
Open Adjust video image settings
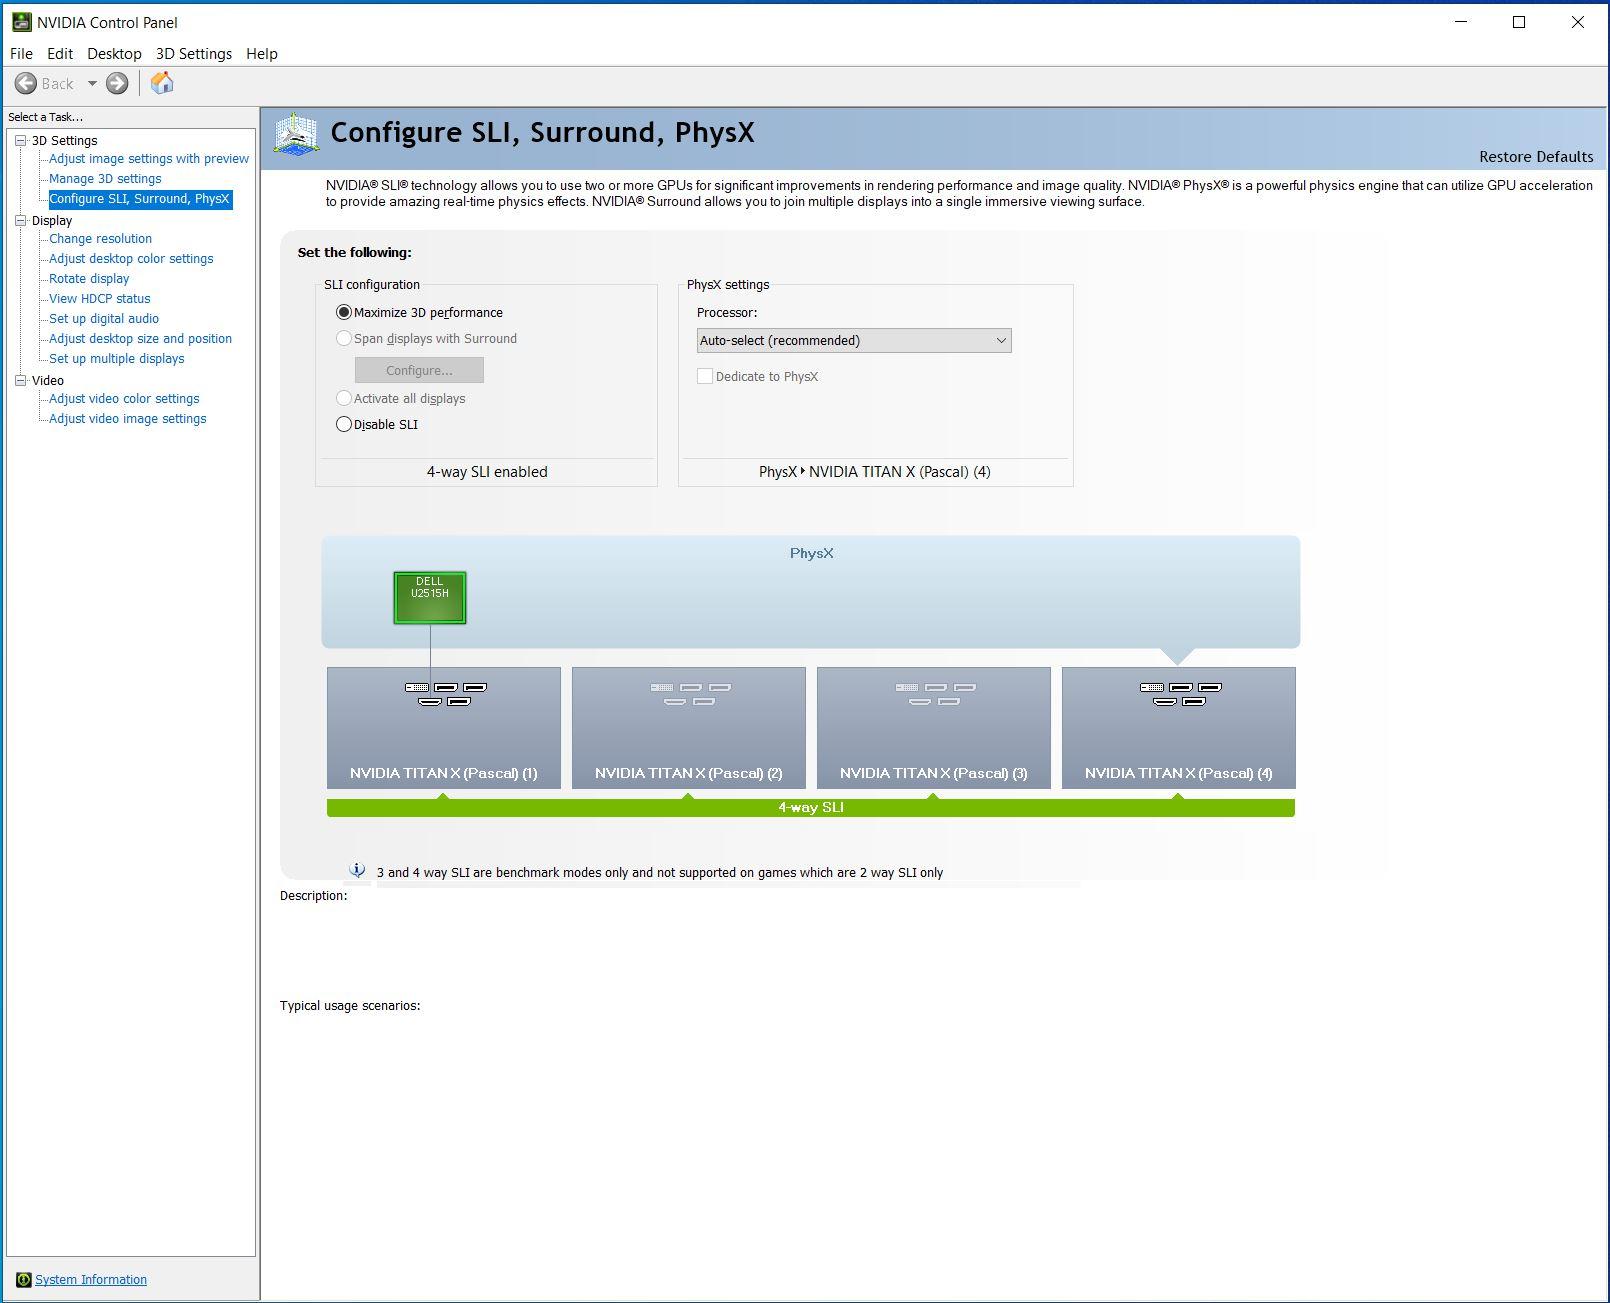[128, 419]
